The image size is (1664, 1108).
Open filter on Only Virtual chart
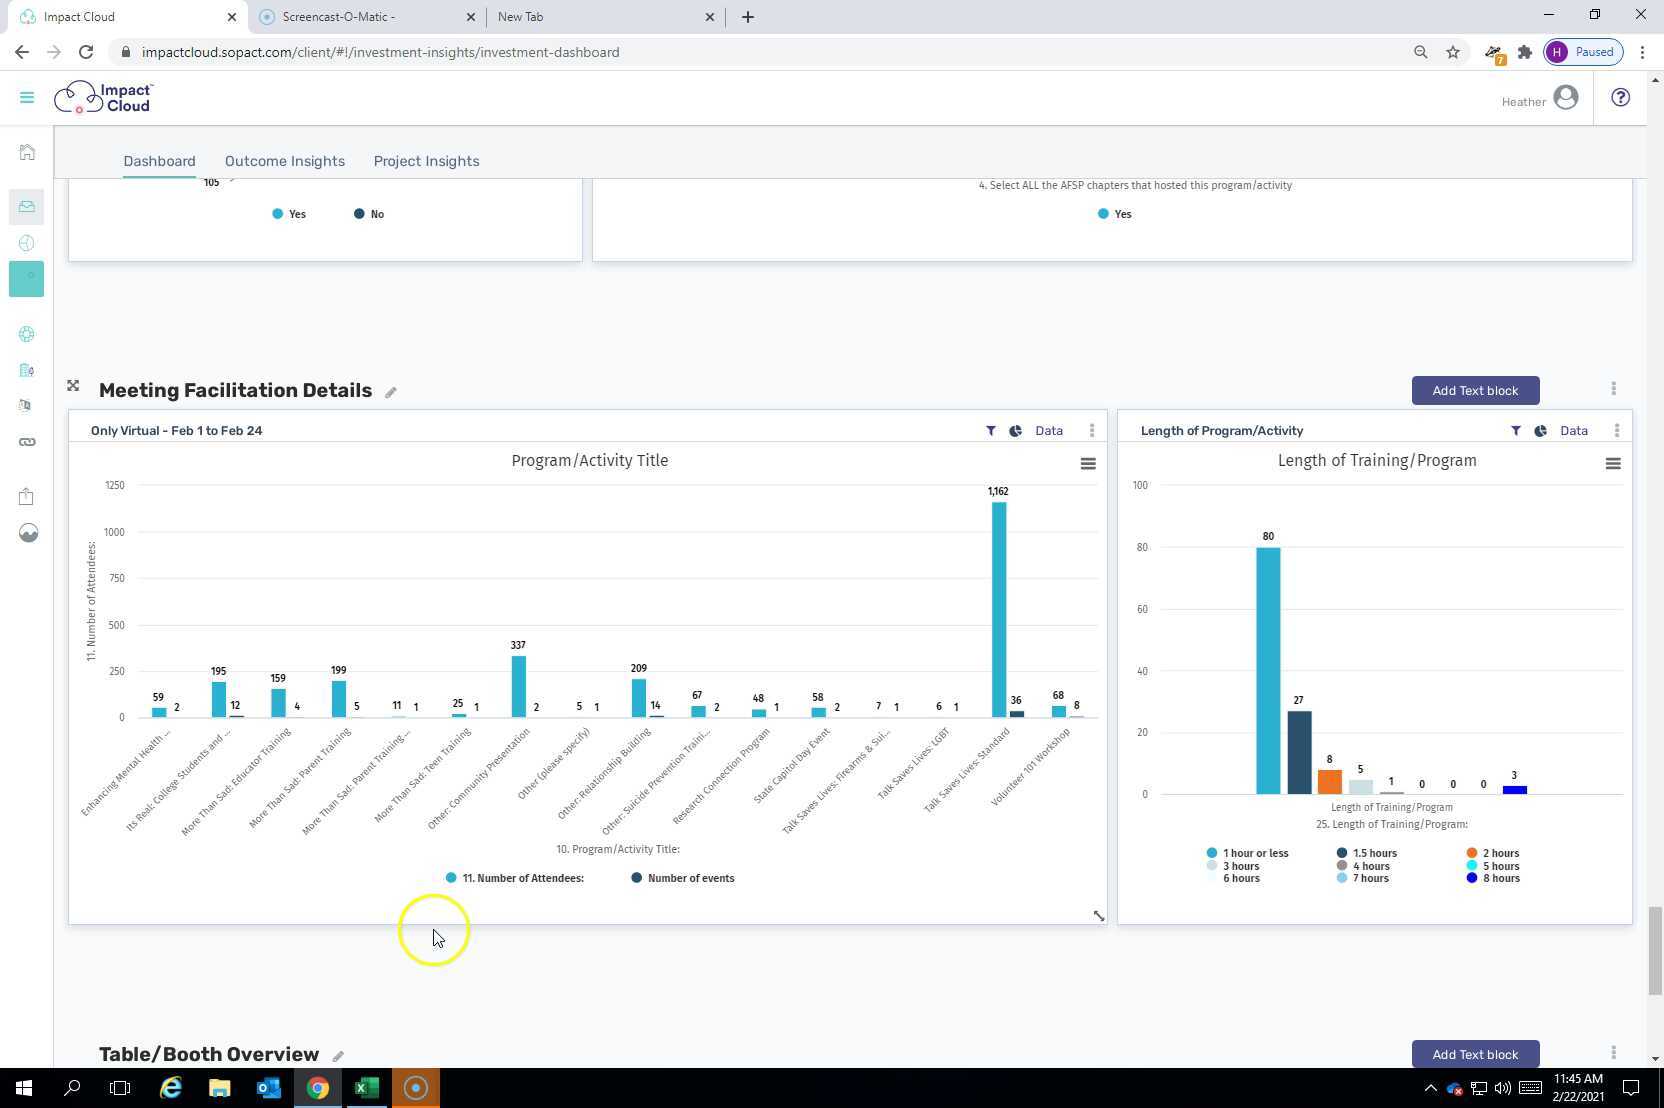coord(991,431)
